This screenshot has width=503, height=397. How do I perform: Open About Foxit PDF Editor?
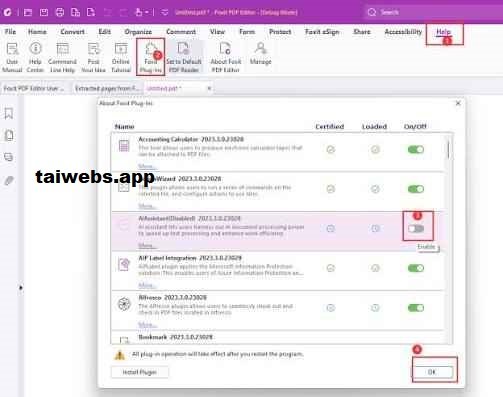pyautogui.click(x=226, y=57)
